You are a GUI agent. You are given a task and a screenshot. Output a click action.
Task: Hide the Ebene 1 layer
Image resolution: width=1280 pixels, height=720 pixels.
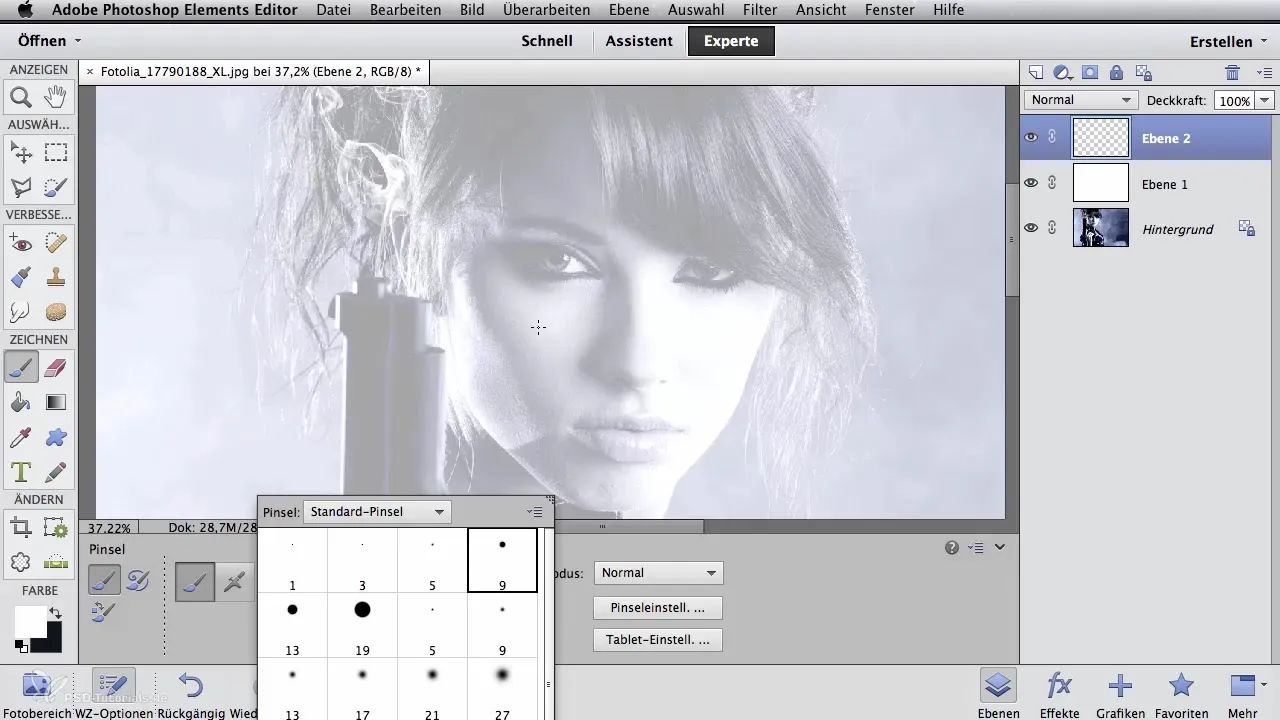[1031, 183]
